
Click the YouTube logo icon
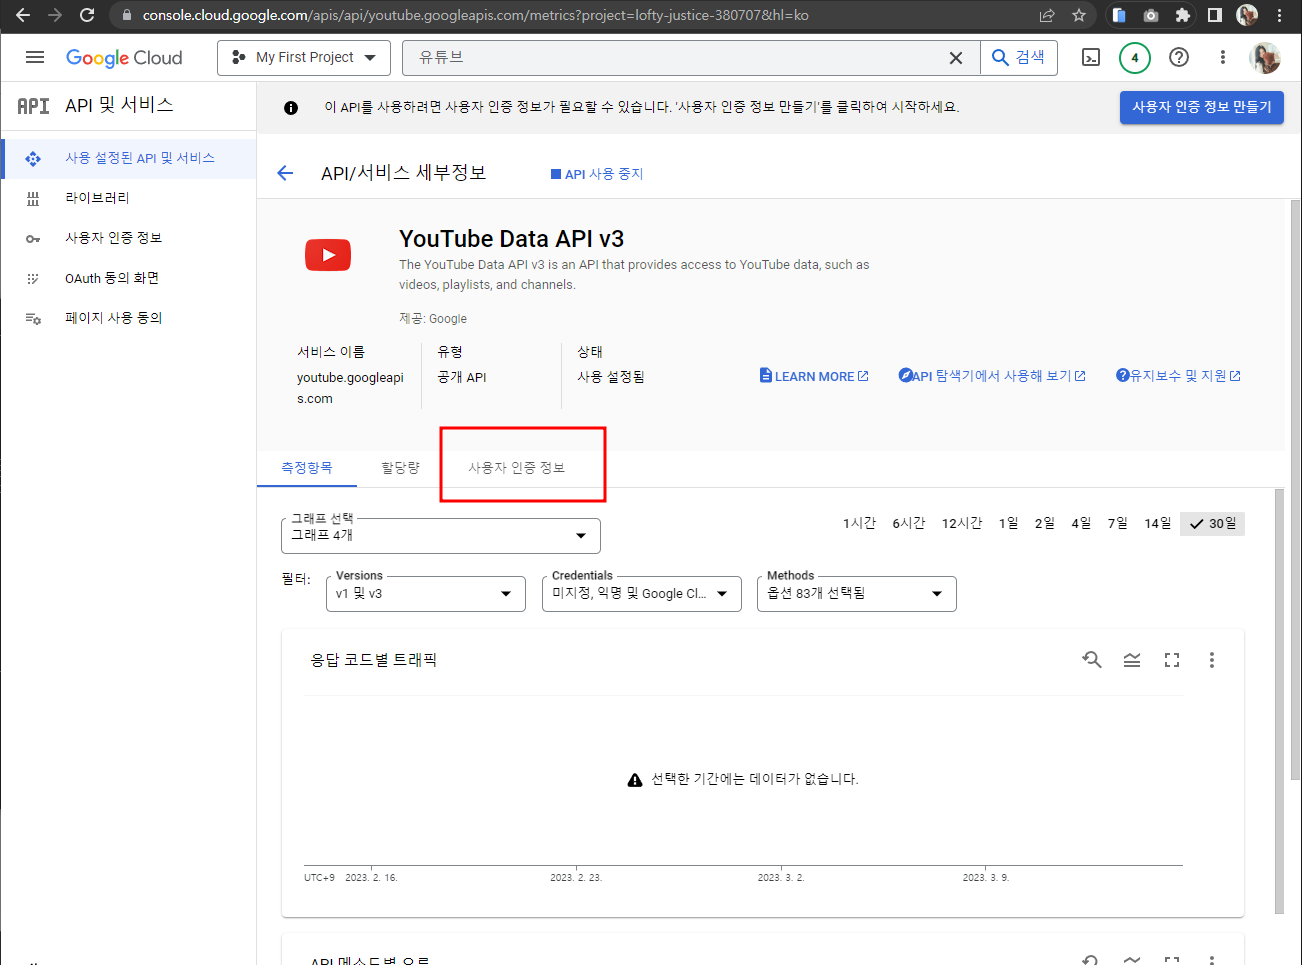pyautogui.click(x=328, y=256)
